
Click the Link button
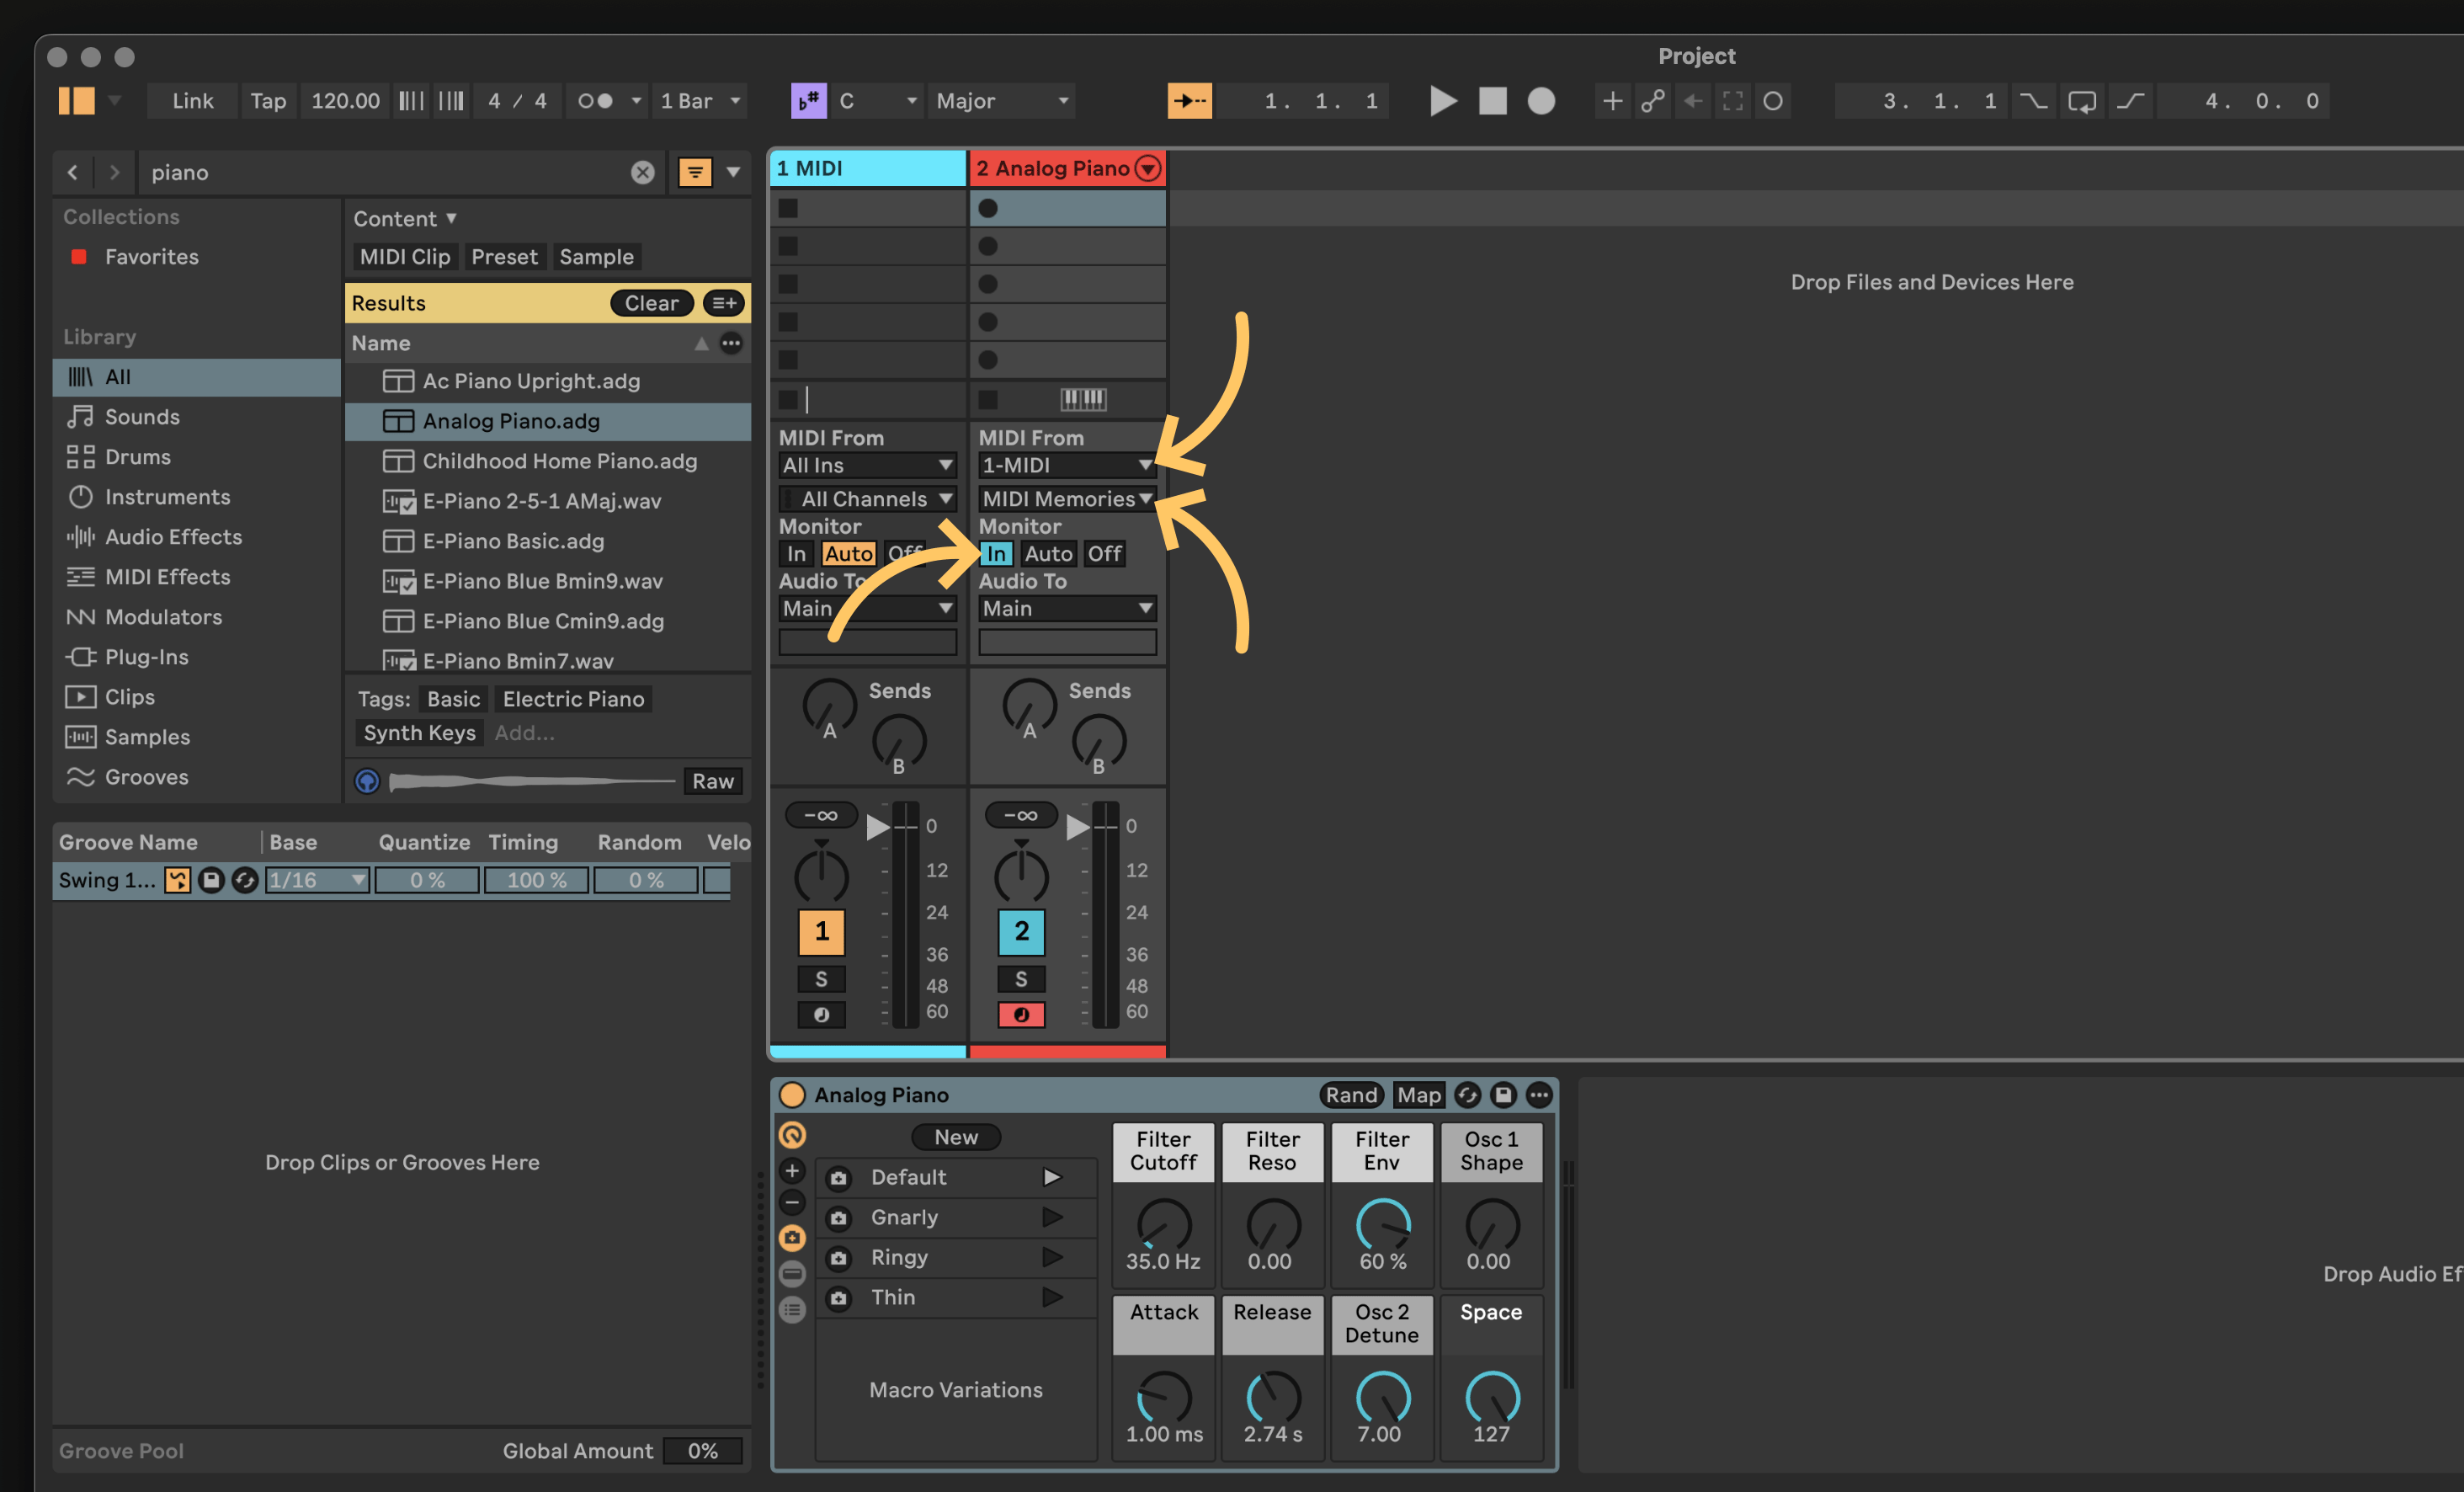pyautogui.click(x=192, y=101)
